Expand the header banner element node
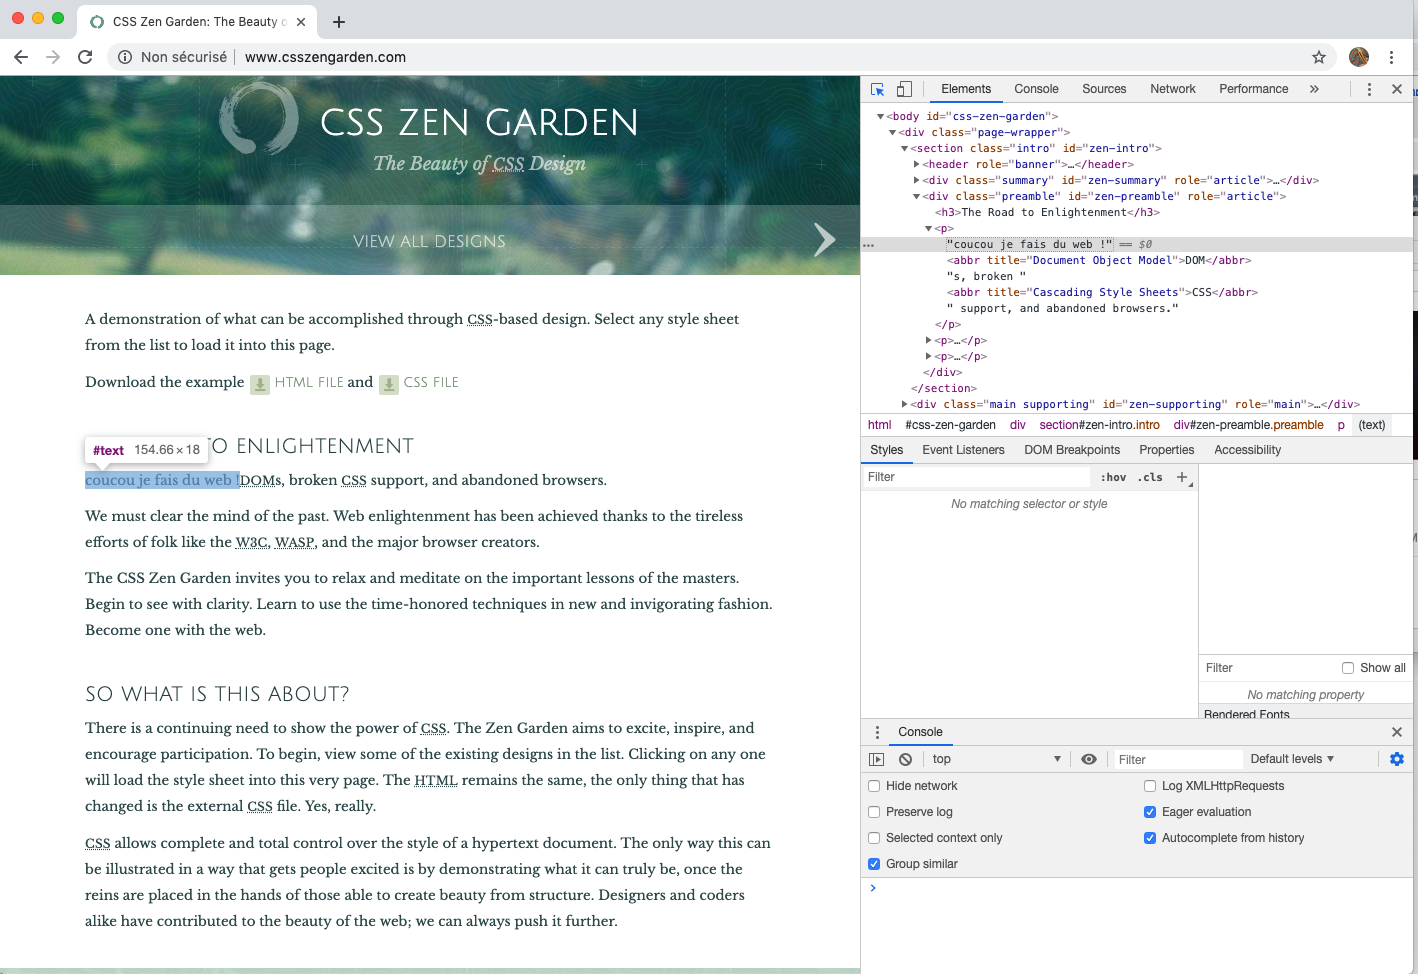 917,164
